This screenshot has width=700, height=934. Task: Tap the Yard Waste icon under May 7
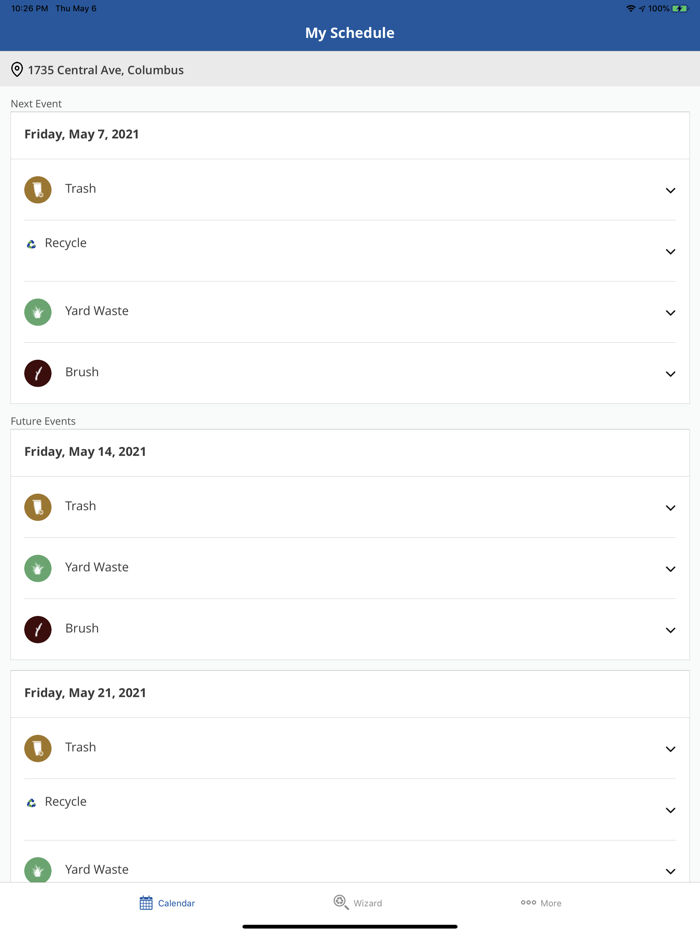(x=38, y=312)
